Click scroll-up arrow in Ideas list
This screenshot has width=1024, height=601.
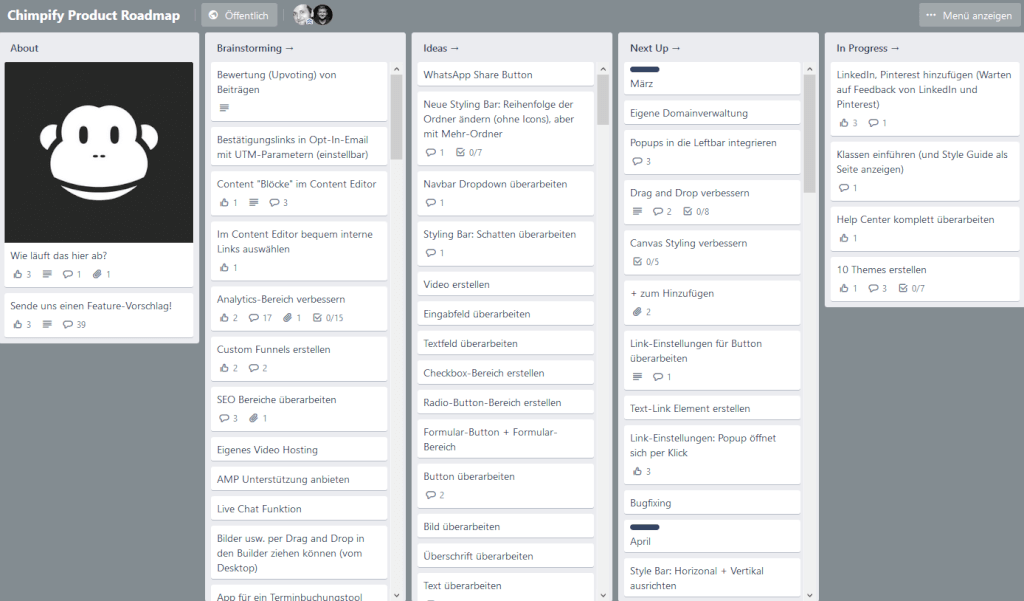[x=603, y=69]
